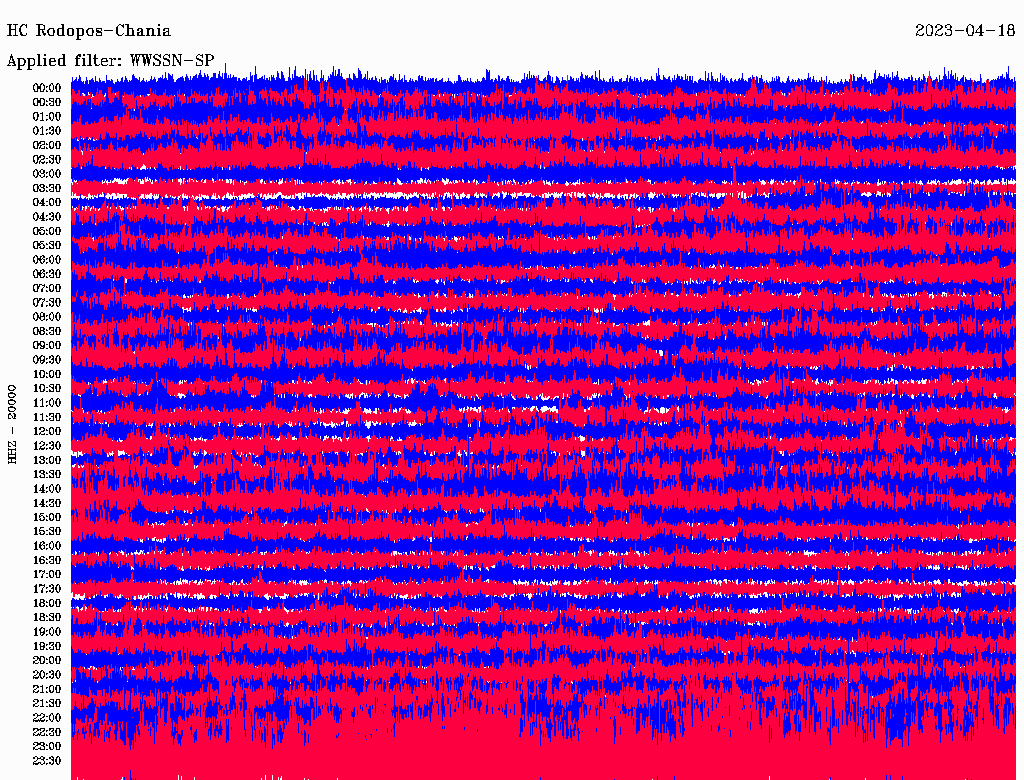Click the 21:30 time label
The width and height of the screenshot is (1024, 780).
click(x=47, y=704)
